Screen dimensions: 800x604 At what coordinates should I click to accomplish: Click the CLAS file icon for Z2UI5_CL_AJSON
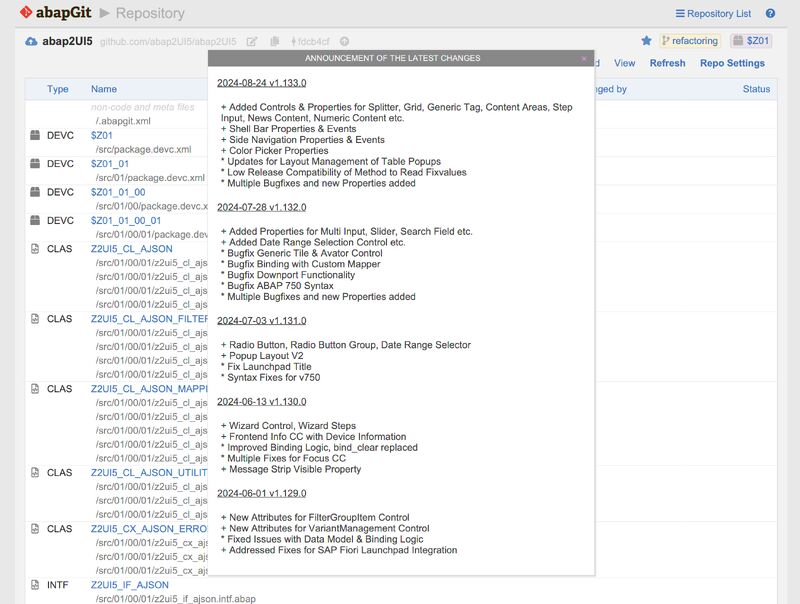[x=35, y=248]
